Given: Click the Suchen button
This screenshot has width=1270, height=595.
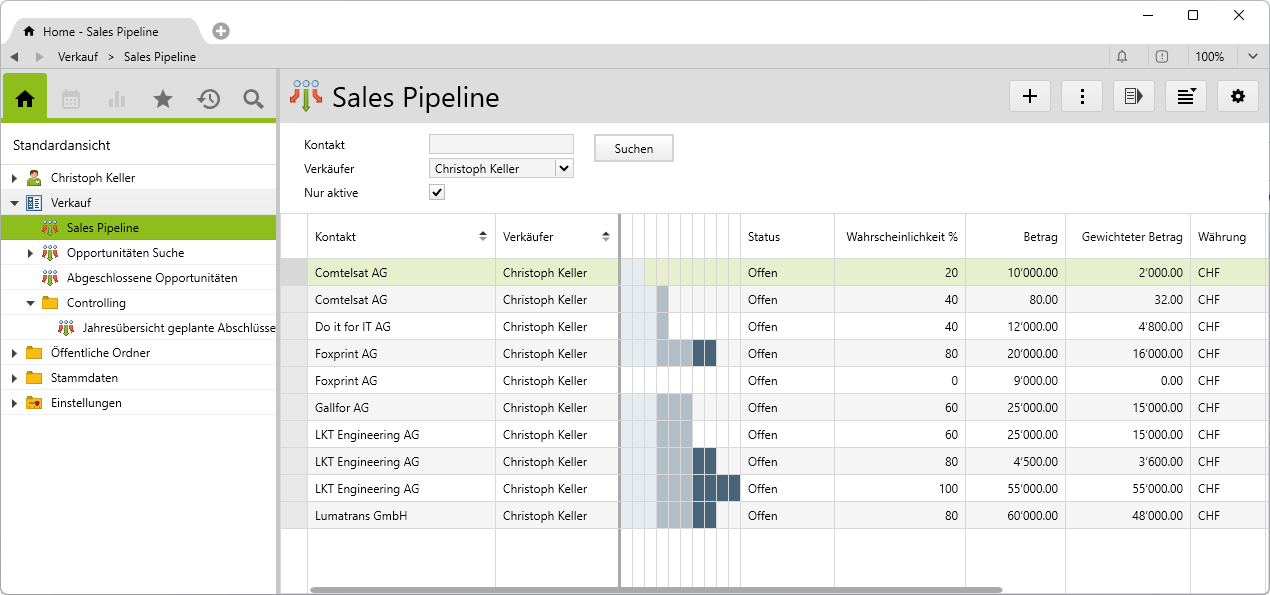Looking at the screenshot, I should pos(634,148).
